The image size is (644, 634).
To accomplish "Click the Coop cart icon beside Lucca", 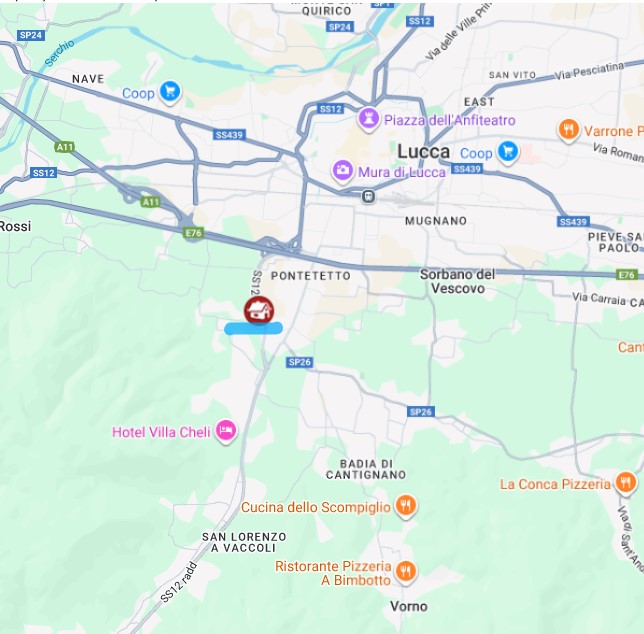I will [508, 152].
